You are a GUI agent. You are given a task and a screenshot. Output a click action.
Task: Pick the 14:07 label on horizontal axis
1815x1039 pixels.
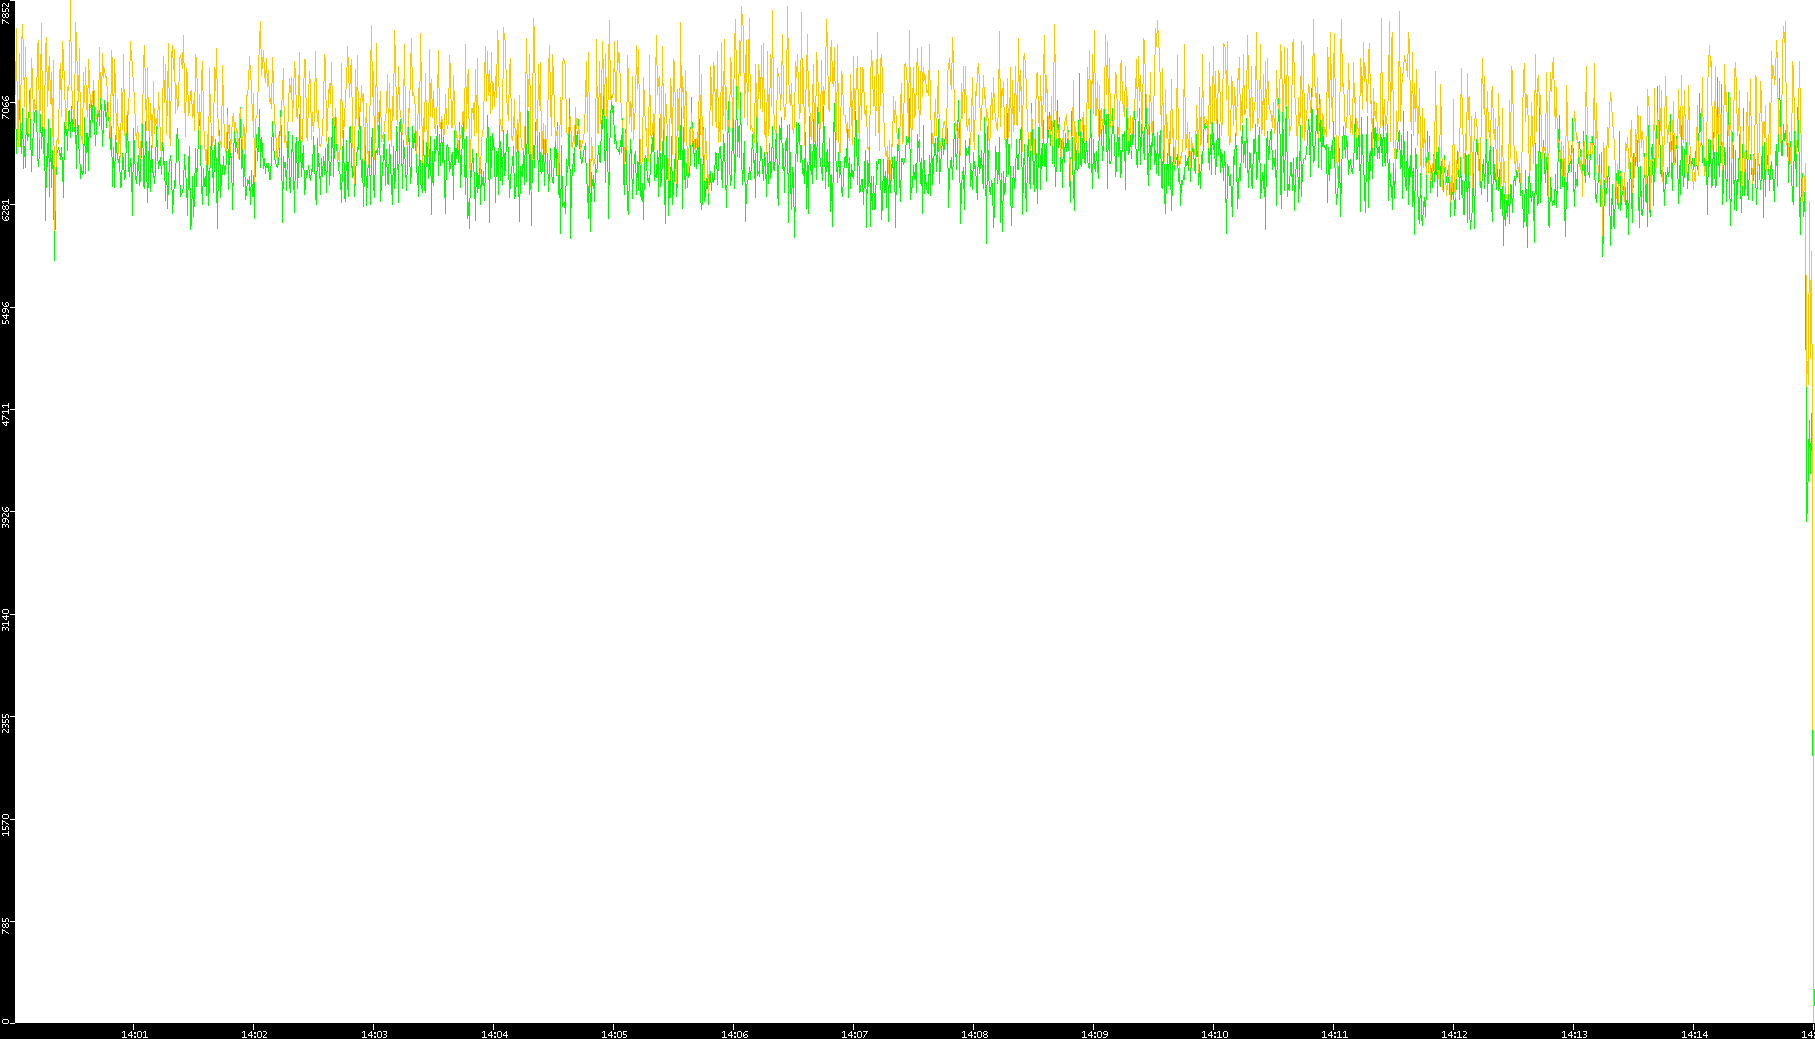854,1034
